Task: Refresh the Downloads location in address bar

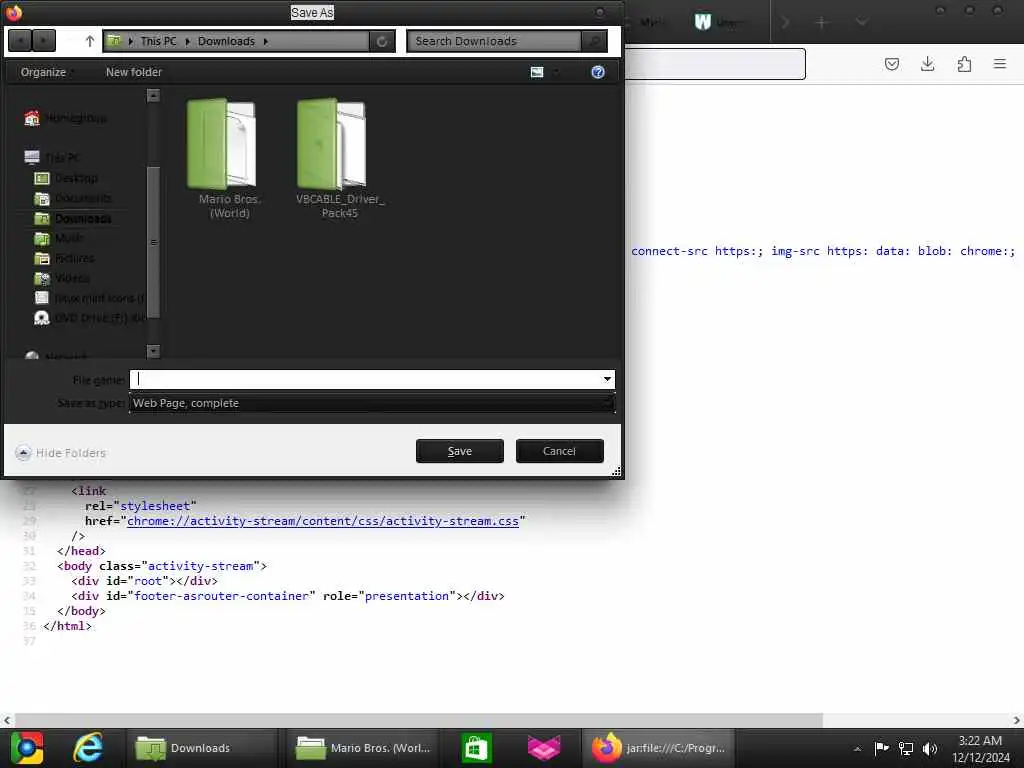Action: coord(382,41)
